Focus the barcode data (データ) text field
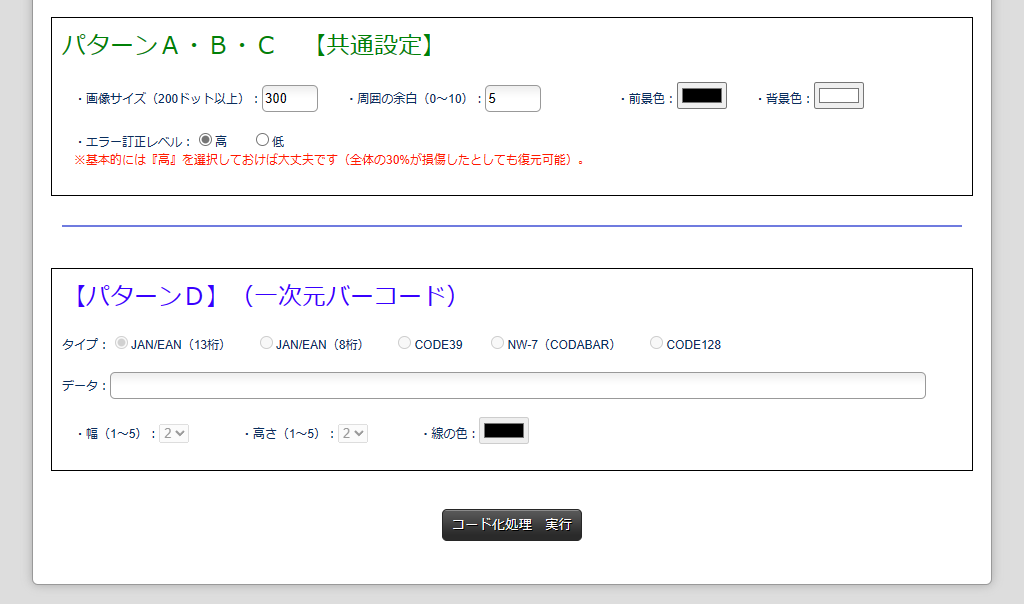The width and height of the screenshot is (1024, 604). click(517, 385)
